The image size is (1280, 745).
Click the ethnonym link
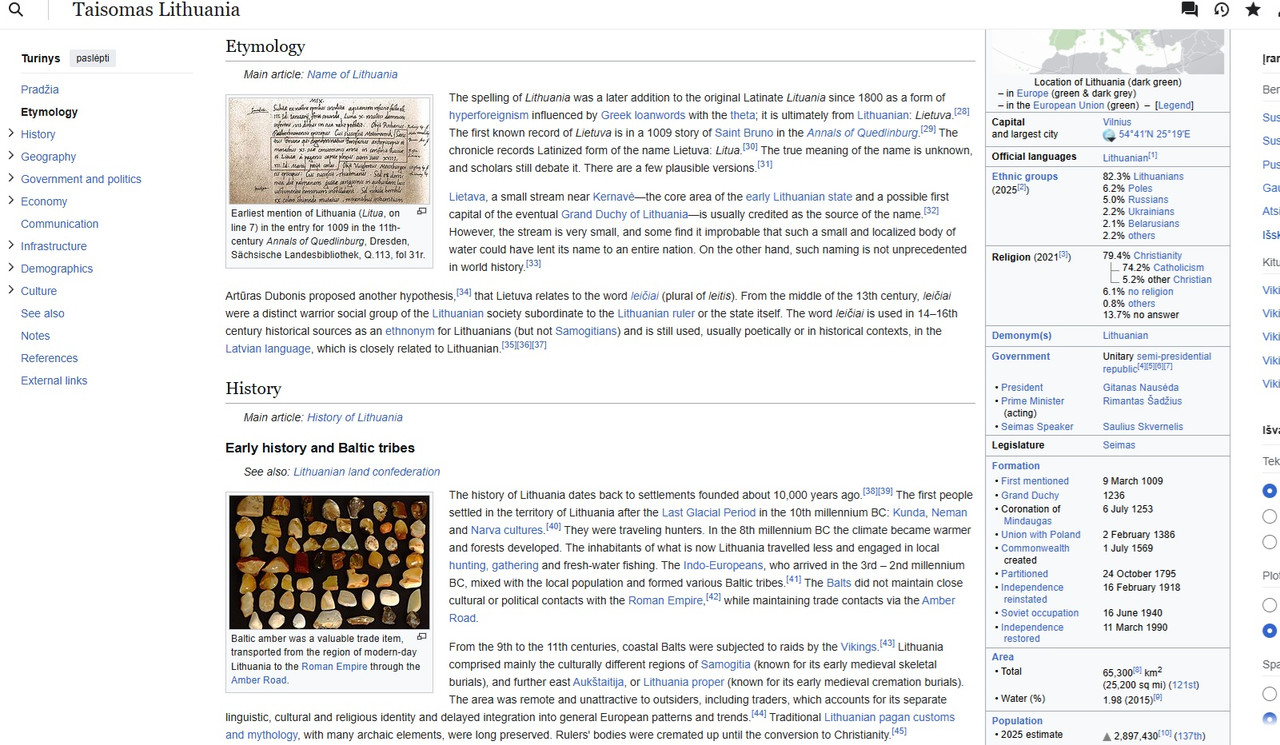click(410, 331)
